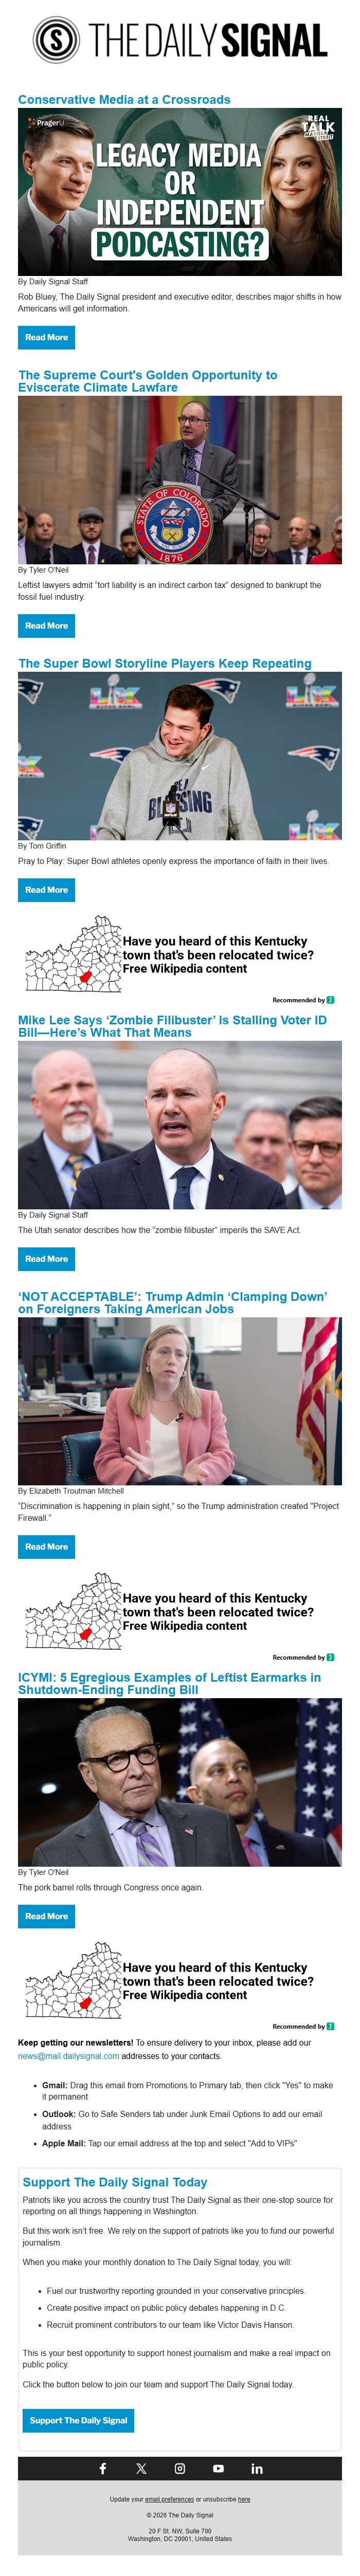
Task: Click Read More under Zombie Filibuster article
Action: (x=47, y=1259)
